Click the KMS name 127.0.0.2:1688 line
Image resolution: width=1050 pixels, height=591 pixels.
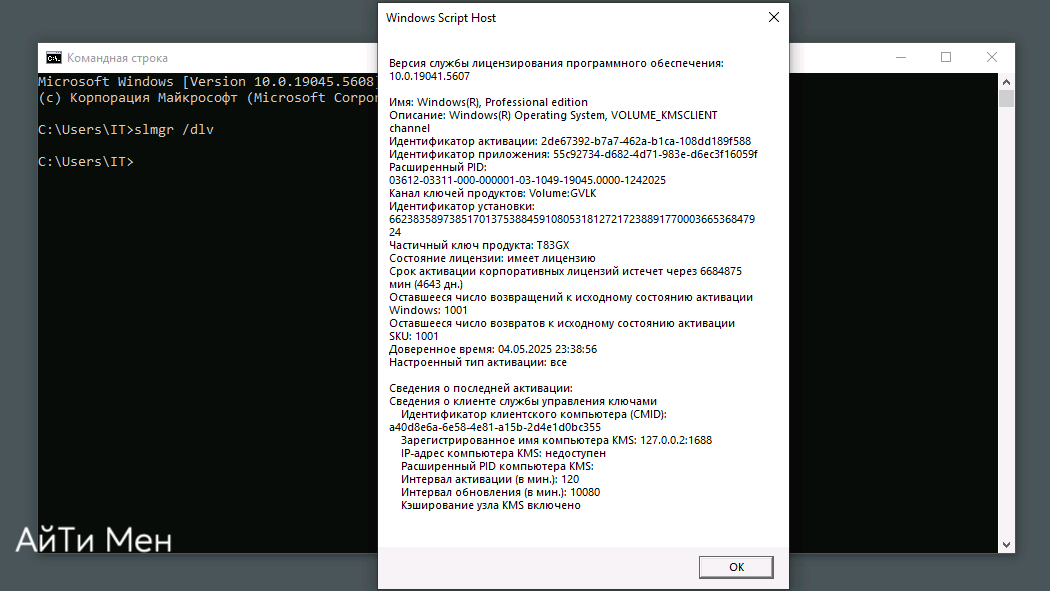coord(556,440)
